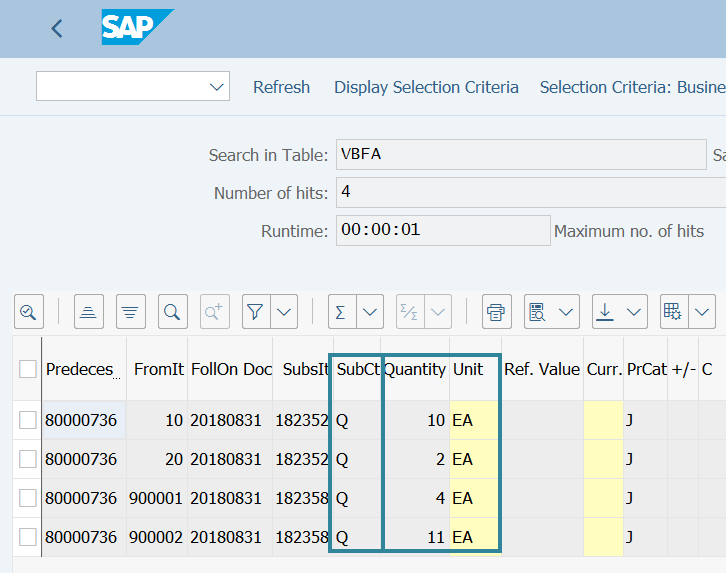Select row checkbox for FromIt 900002
Screen dimensions: 726x573
(28, 537)
